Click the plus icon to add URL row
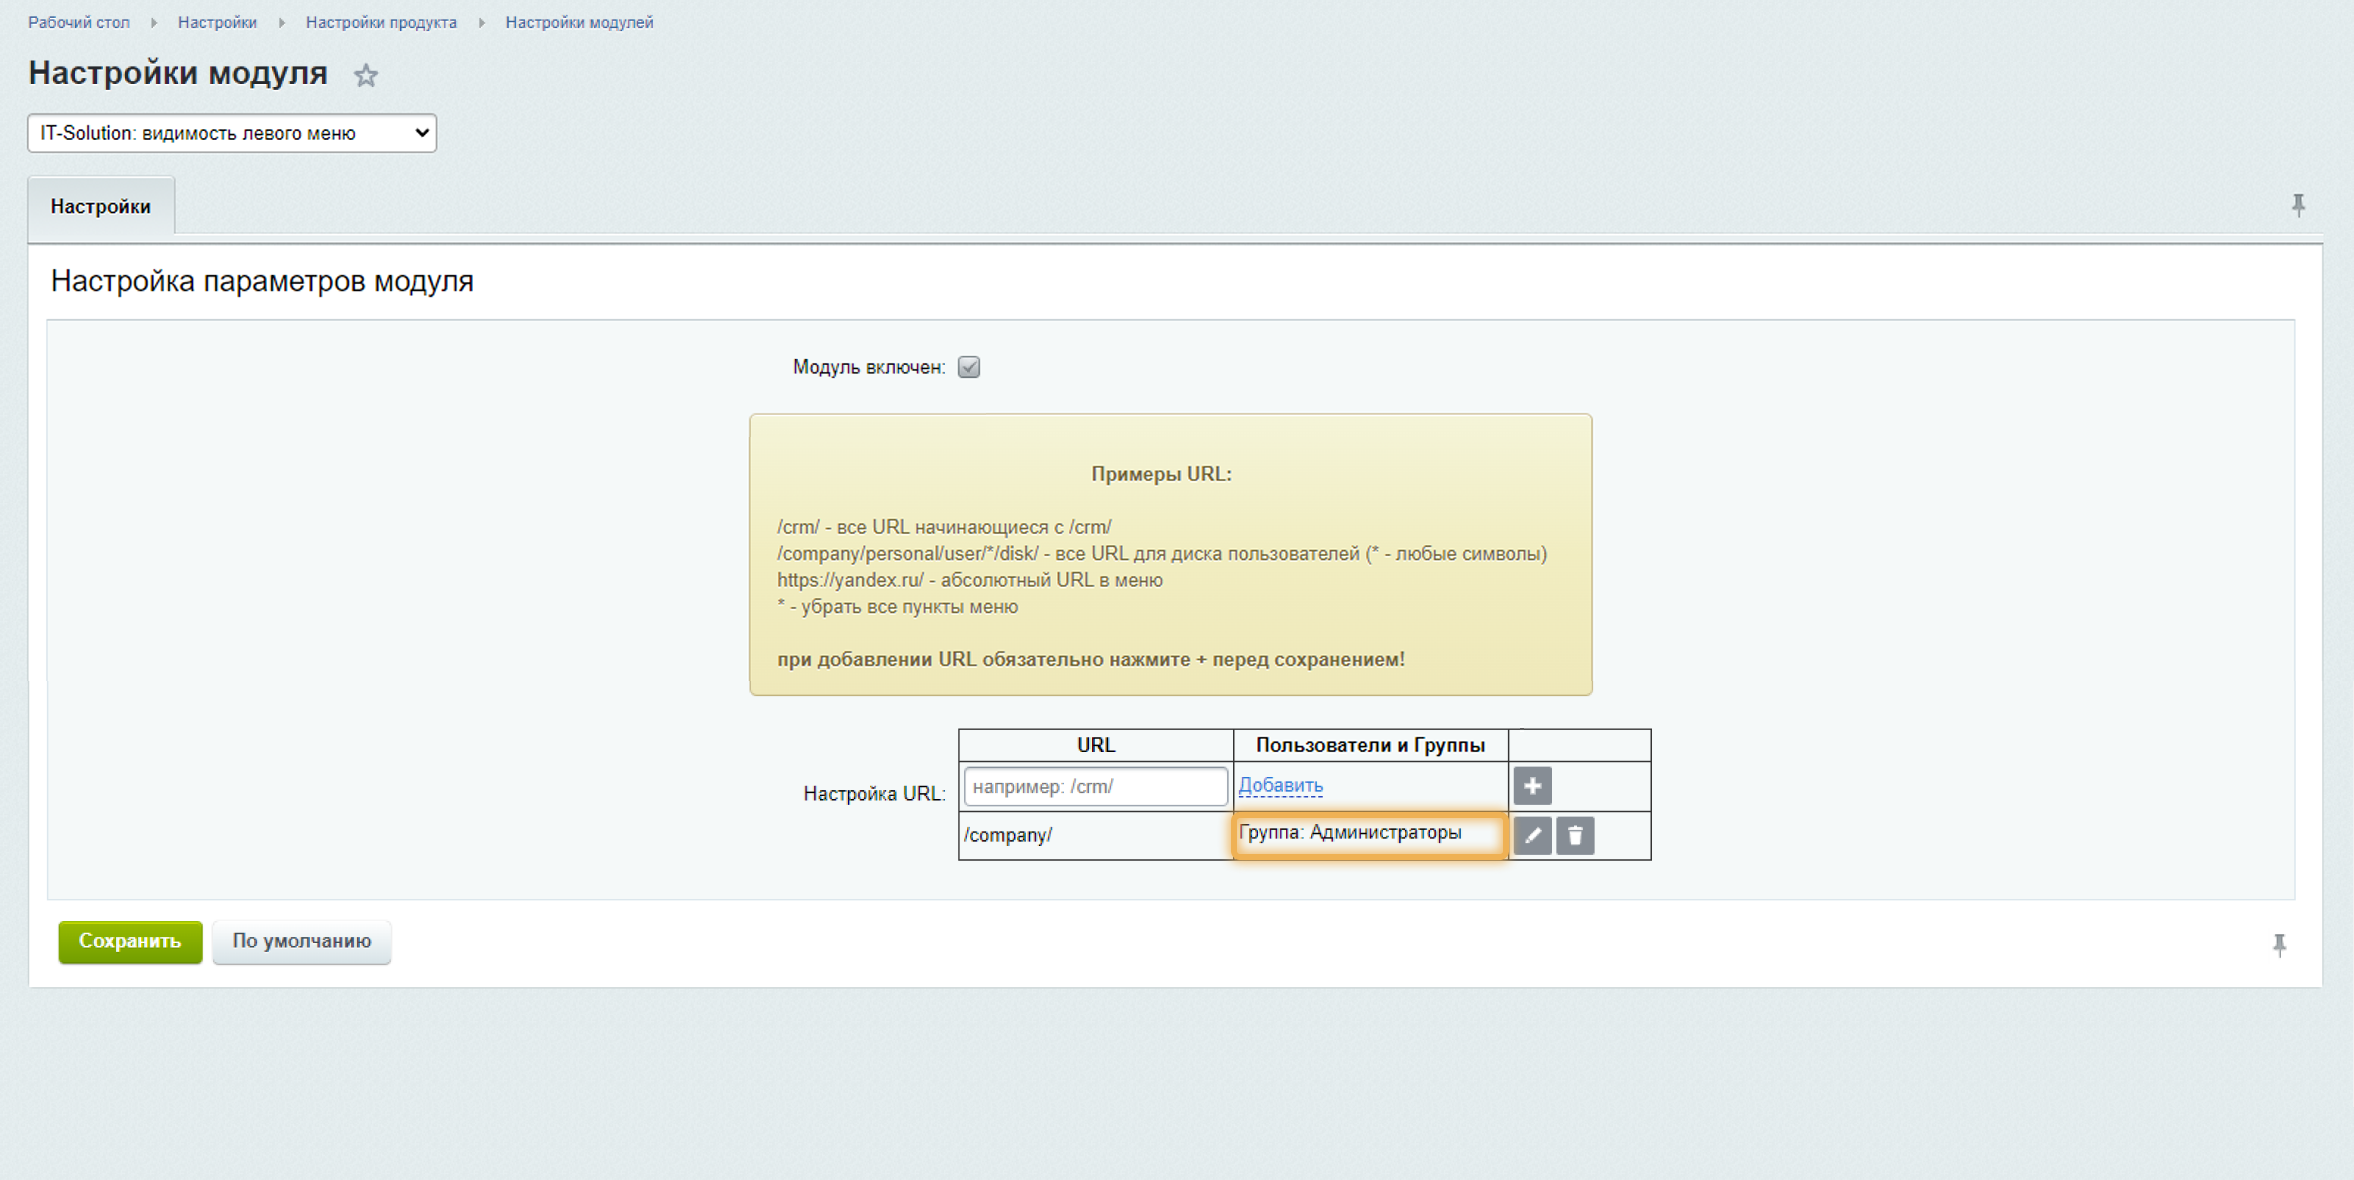Viewport: 2354px width, 1180px height. click(x=1532, y=786)
